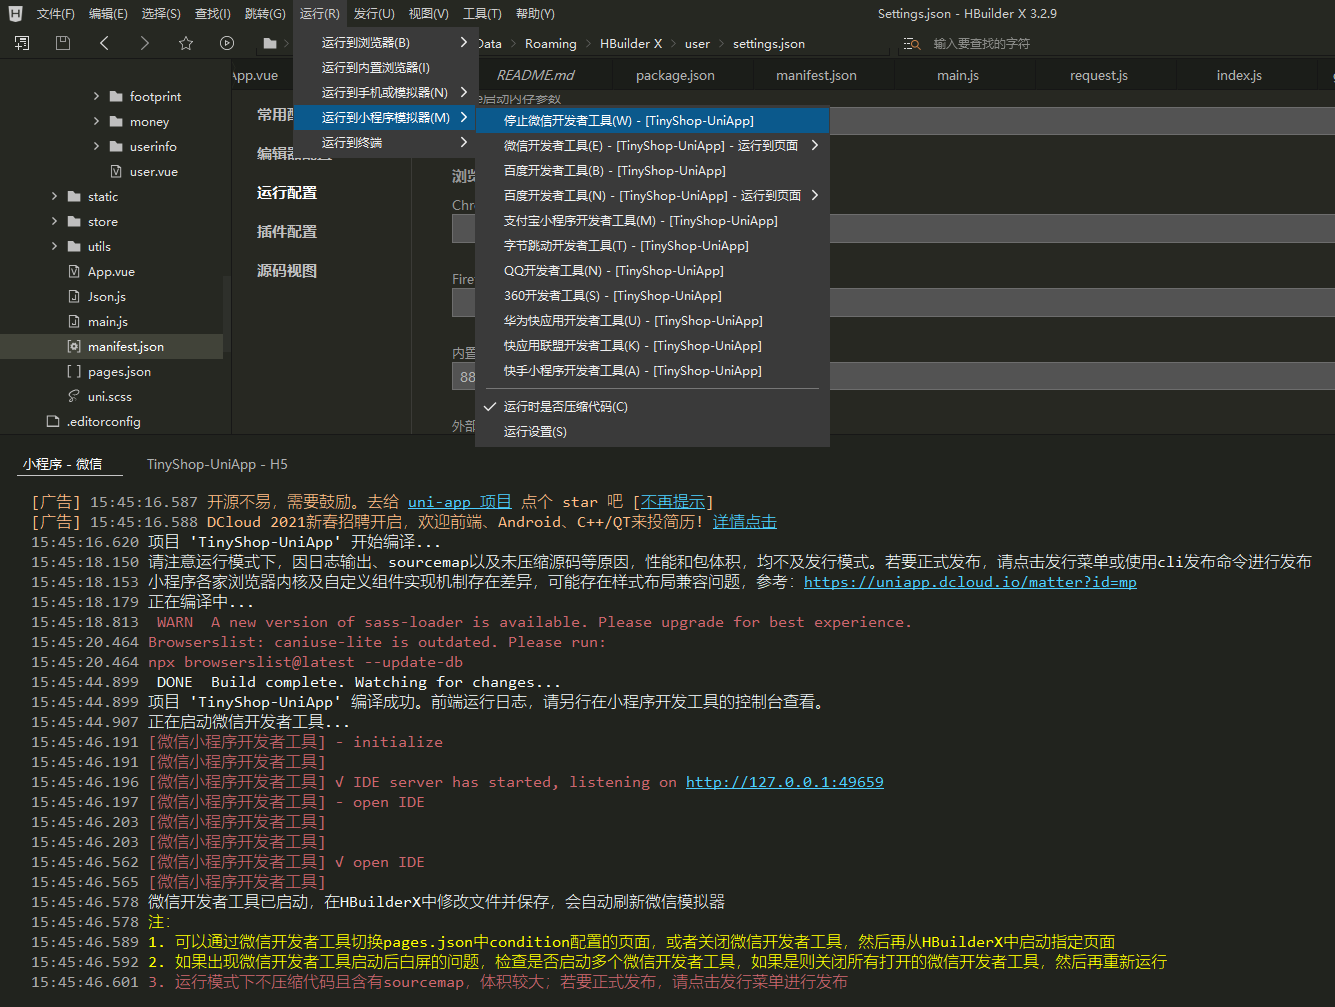Image resolution: width=1335 pixels, height=1007 pixels.
Task: Expand the userinfo folder
Action: pyautogui.click(x=96, y=147)
